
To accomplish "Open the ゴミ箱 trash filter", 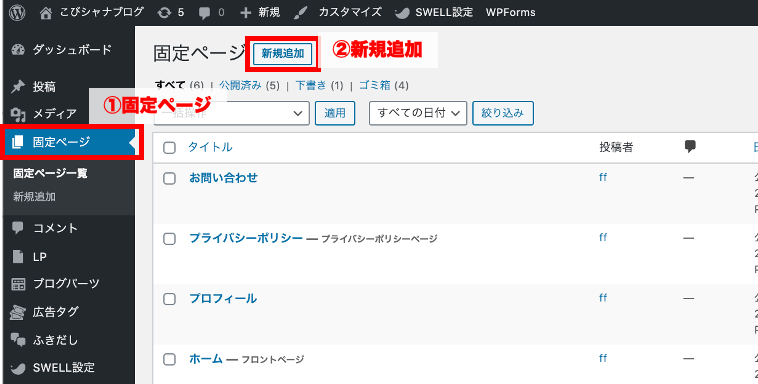I will (375, 86).
